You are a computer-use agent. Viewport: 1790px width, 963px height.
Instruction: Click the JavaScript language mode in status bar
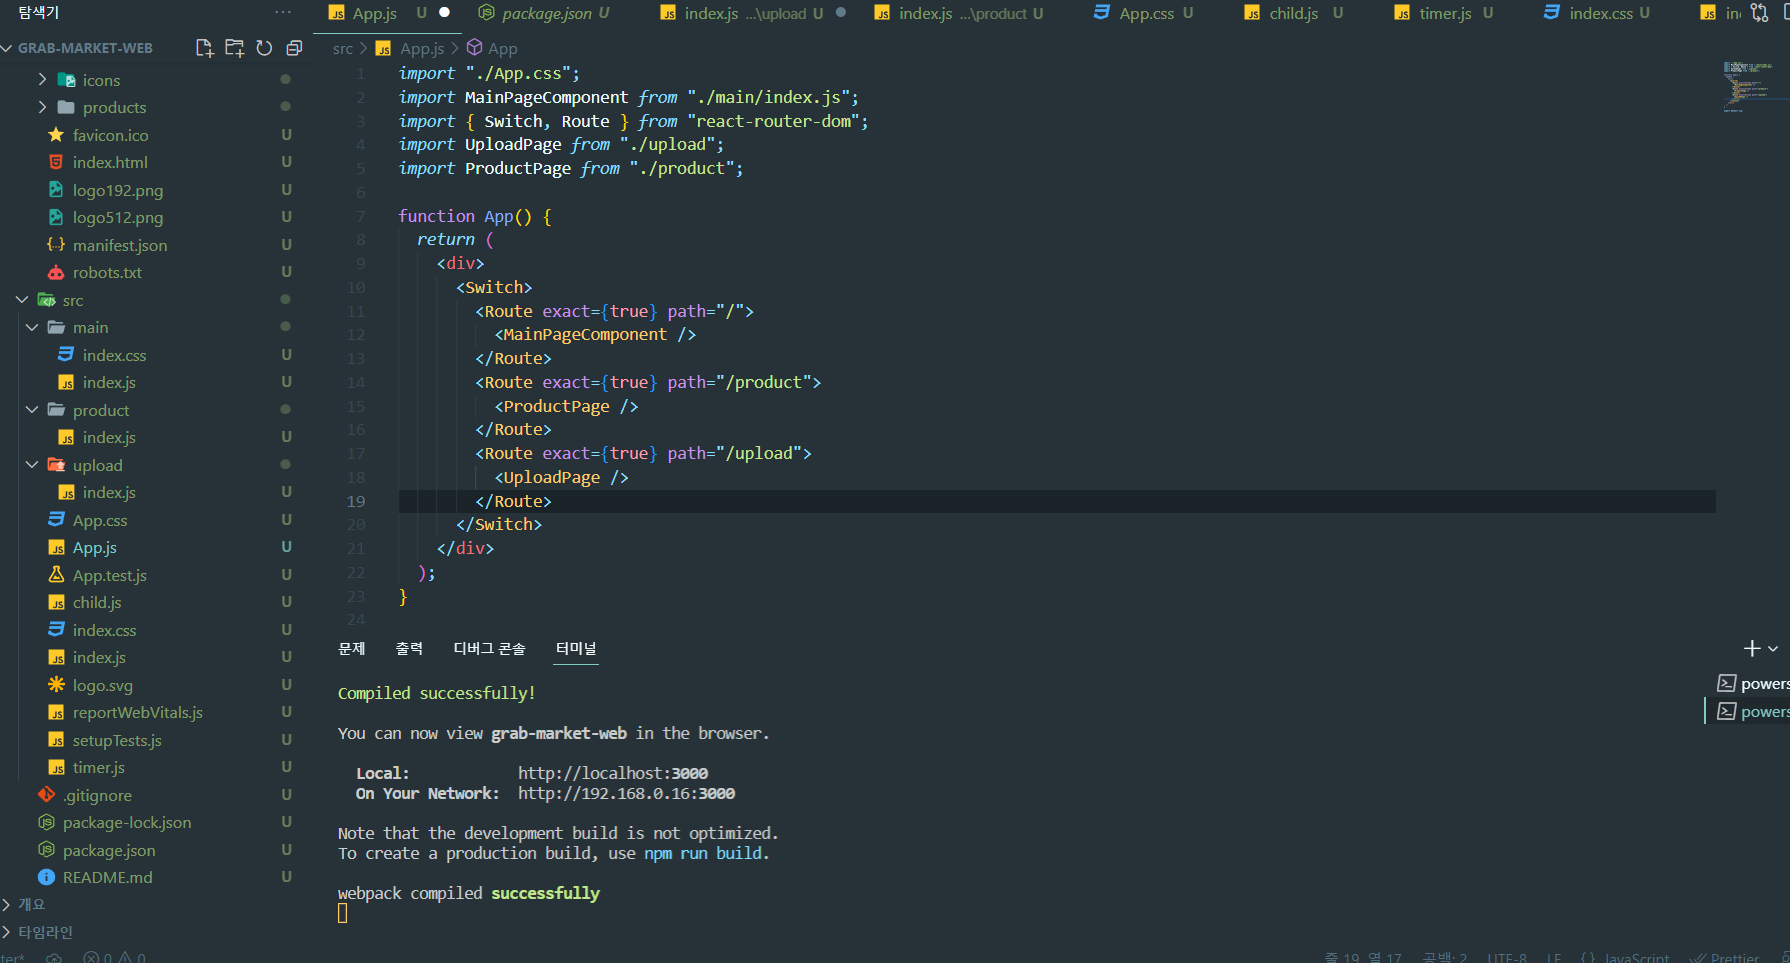click(x=1636, y=957)
